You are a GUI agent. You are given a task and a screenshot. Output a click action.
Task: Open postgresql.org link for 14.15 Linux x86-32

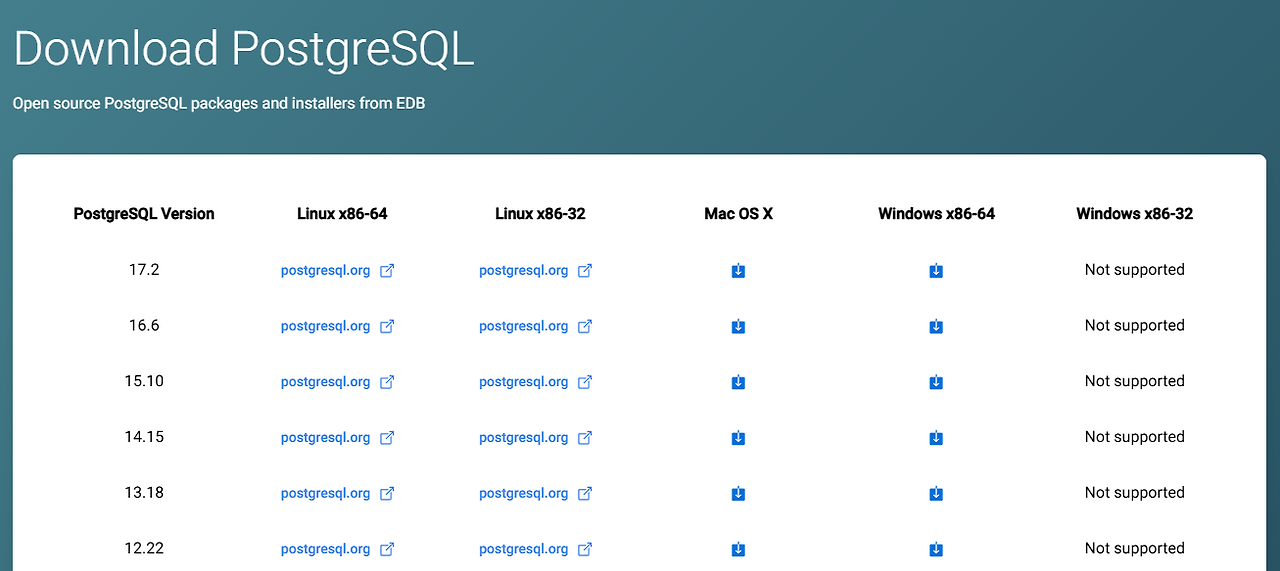coord(536,438)
